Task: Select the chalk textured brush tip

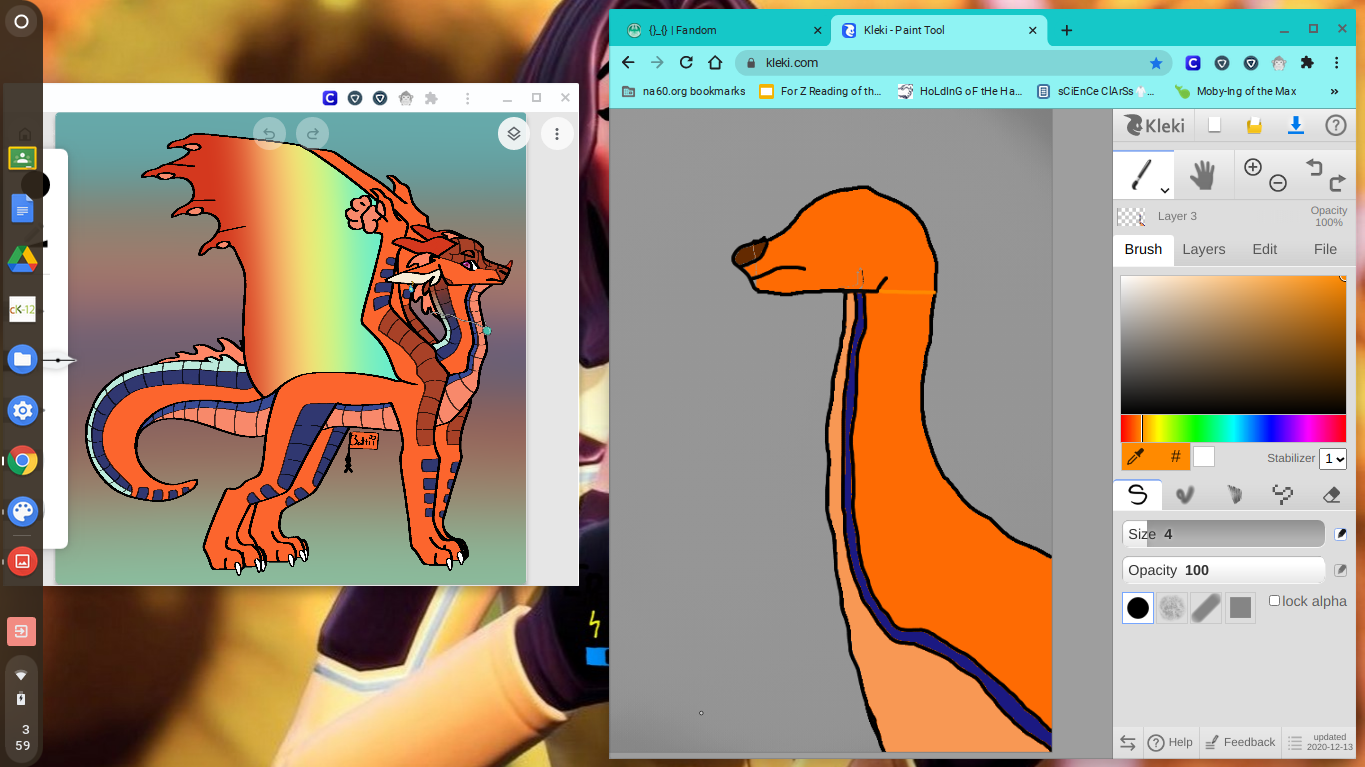Action: [1172, 607]
